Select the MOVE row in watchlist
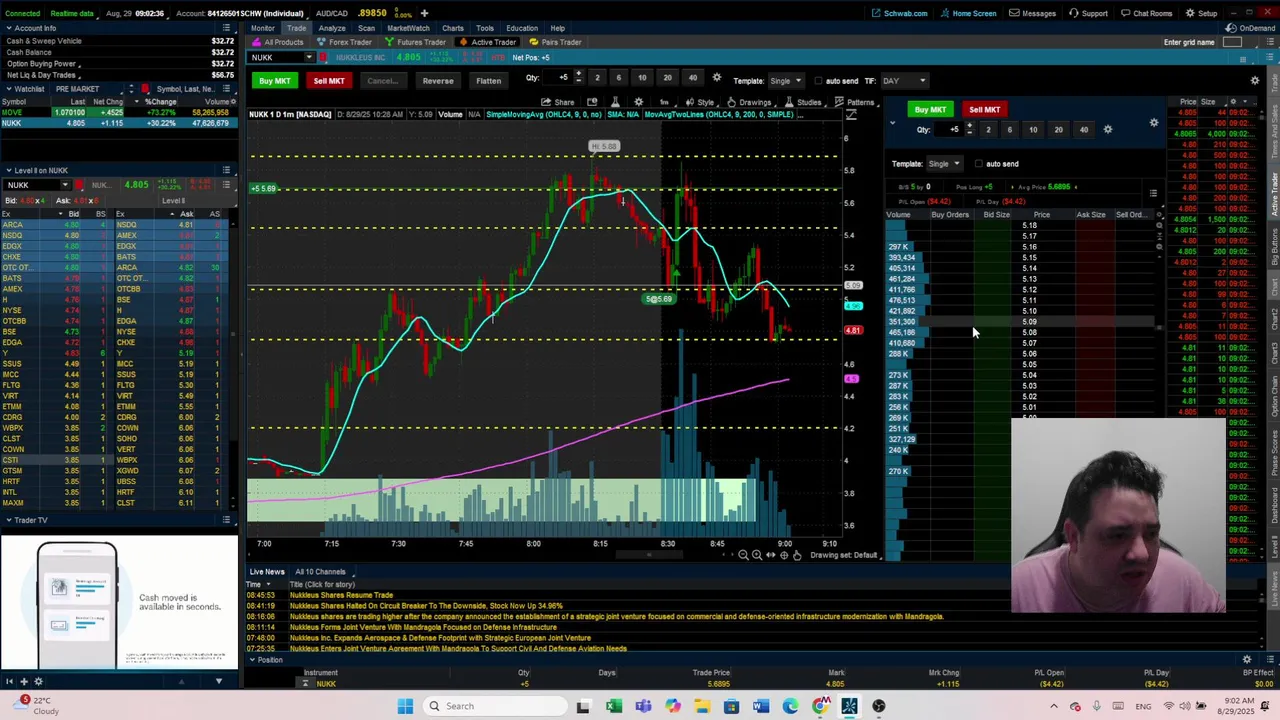This screenshot has height=720, width=1280. coord(118,112)
